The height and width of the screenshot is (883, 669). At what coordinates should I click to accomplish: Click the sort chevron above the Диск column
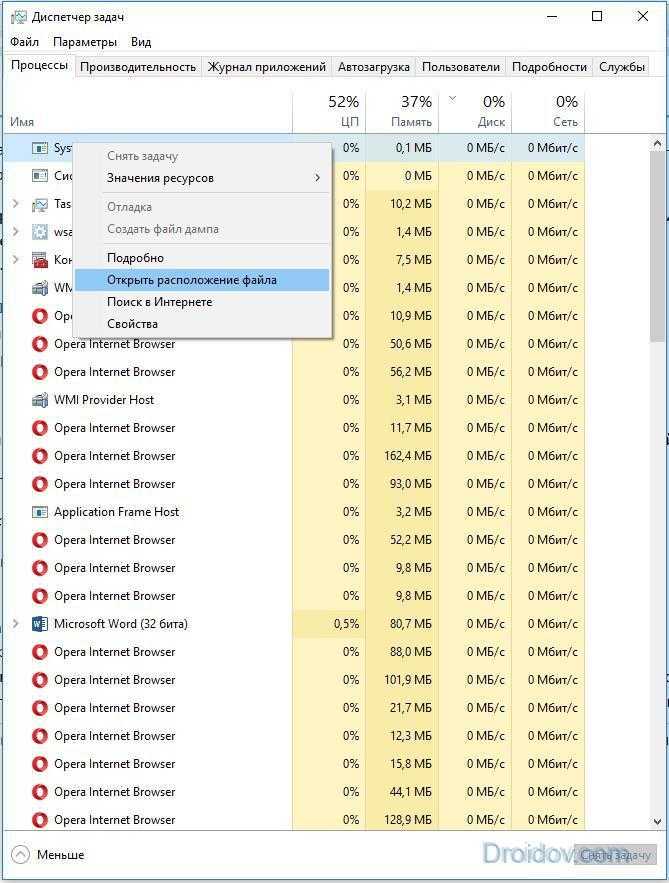pyautogui.click(x=452, y=99)
